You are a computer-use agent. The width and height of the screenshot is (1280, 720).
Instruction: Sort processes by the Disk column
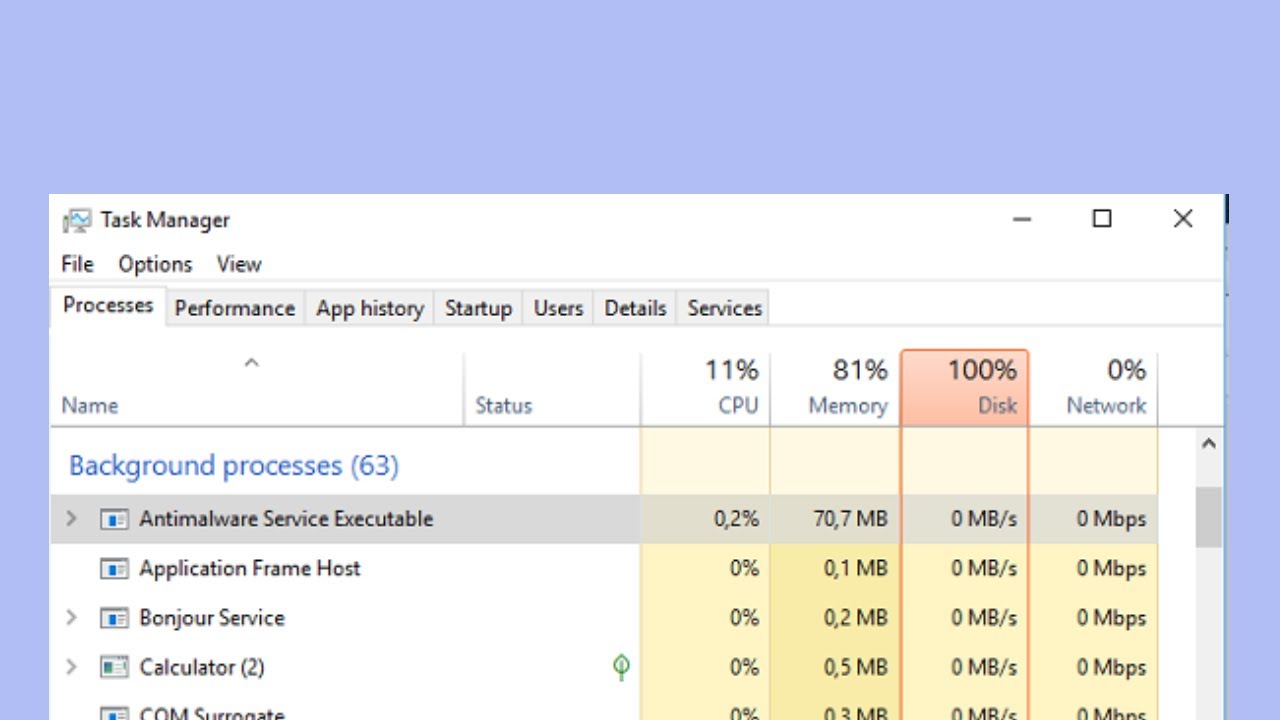tap(965, 388)
